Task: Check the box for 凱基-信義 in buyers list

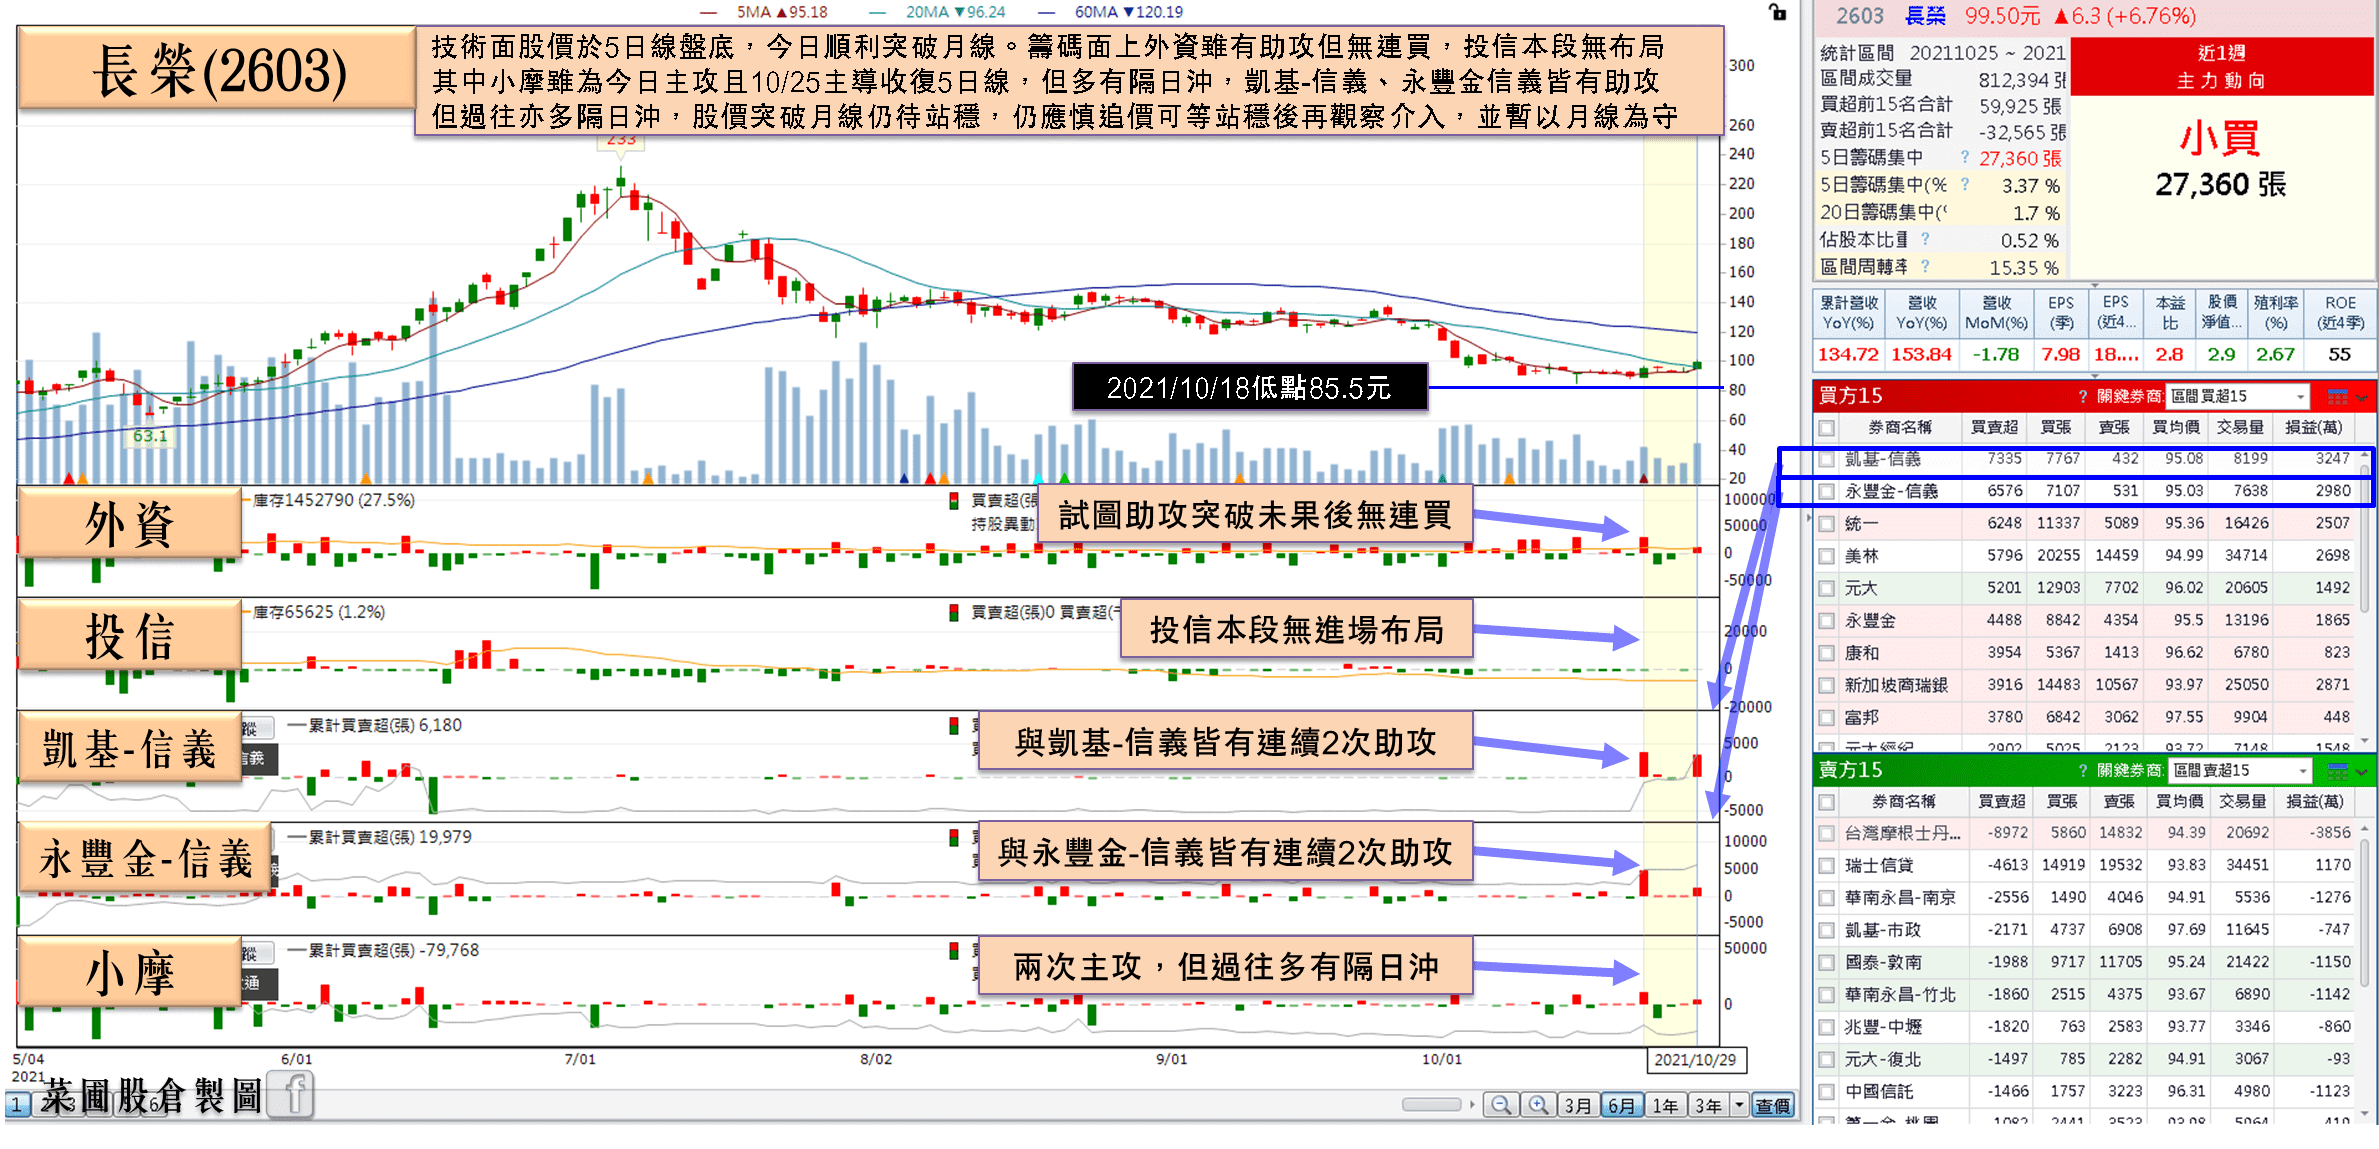Action: tap(1828, 459)
